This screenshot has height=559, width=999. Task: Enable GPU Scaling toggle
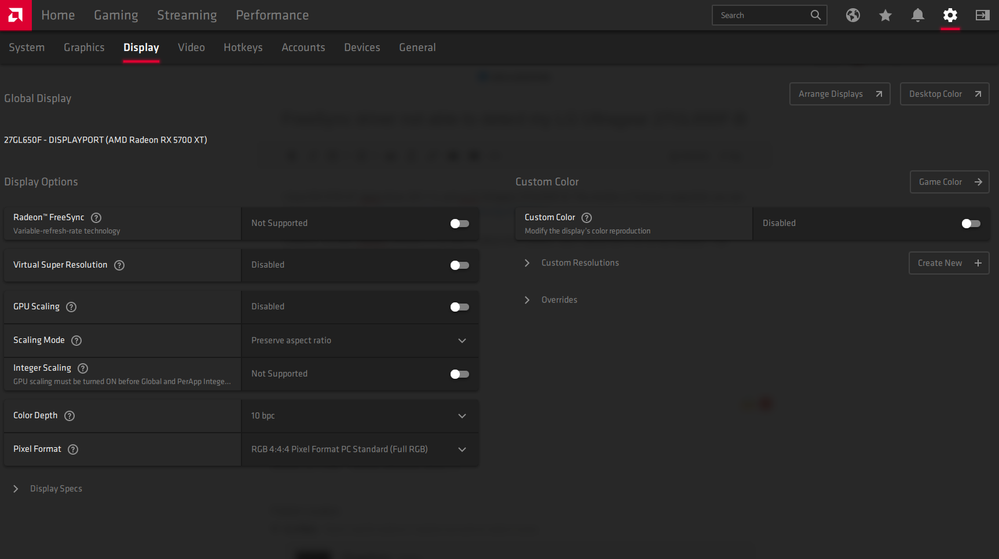pos(459,307)
